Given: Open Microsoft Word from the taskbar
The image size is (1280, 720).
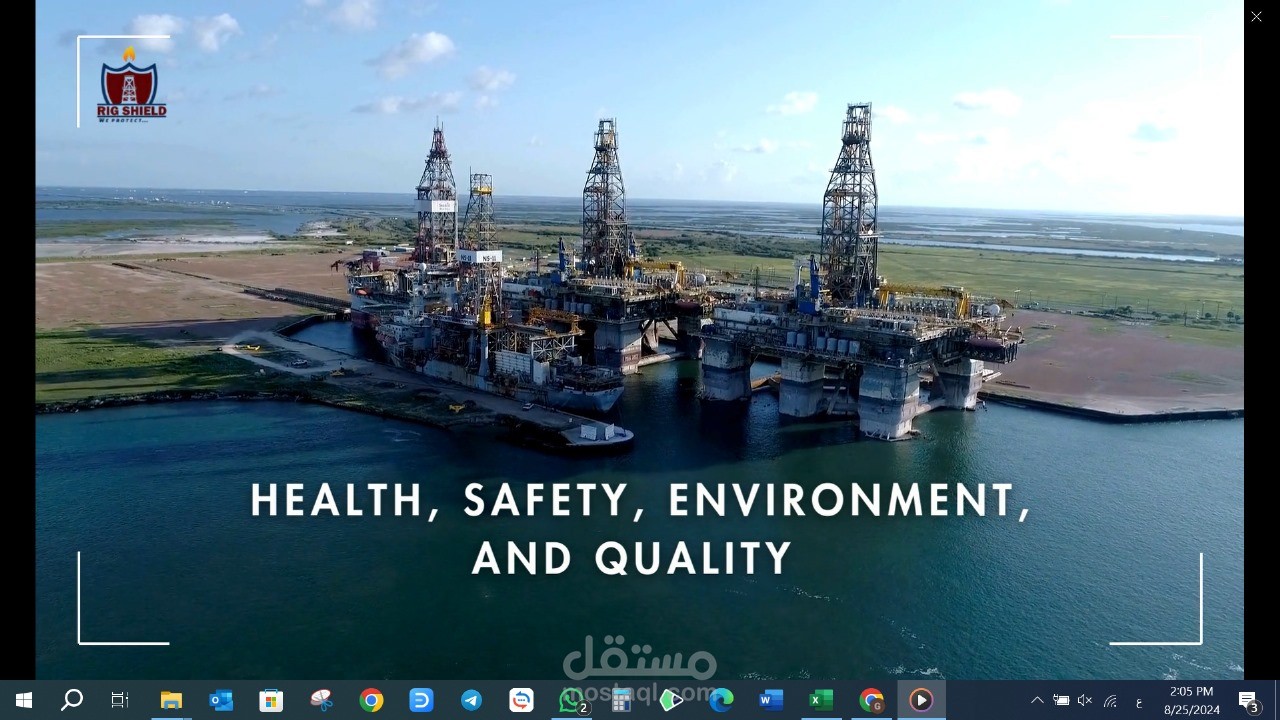Looking at the screenshot, I should [x=771, y=700].
